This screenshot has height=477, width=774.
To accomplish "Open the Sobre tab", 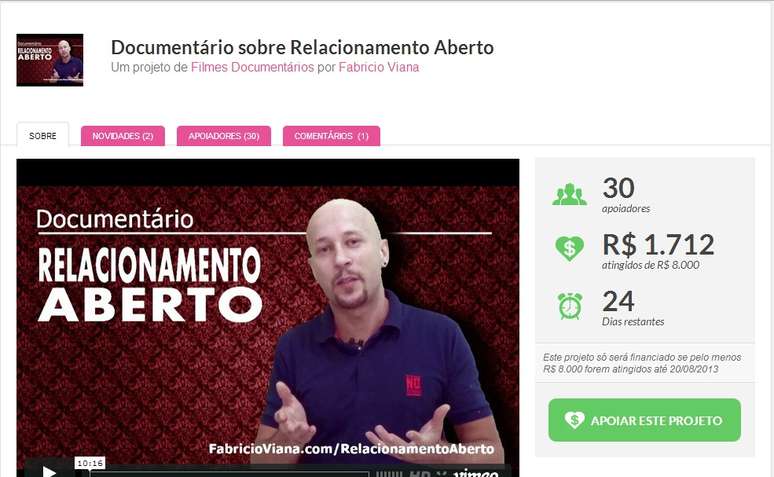I will (42, 135).
